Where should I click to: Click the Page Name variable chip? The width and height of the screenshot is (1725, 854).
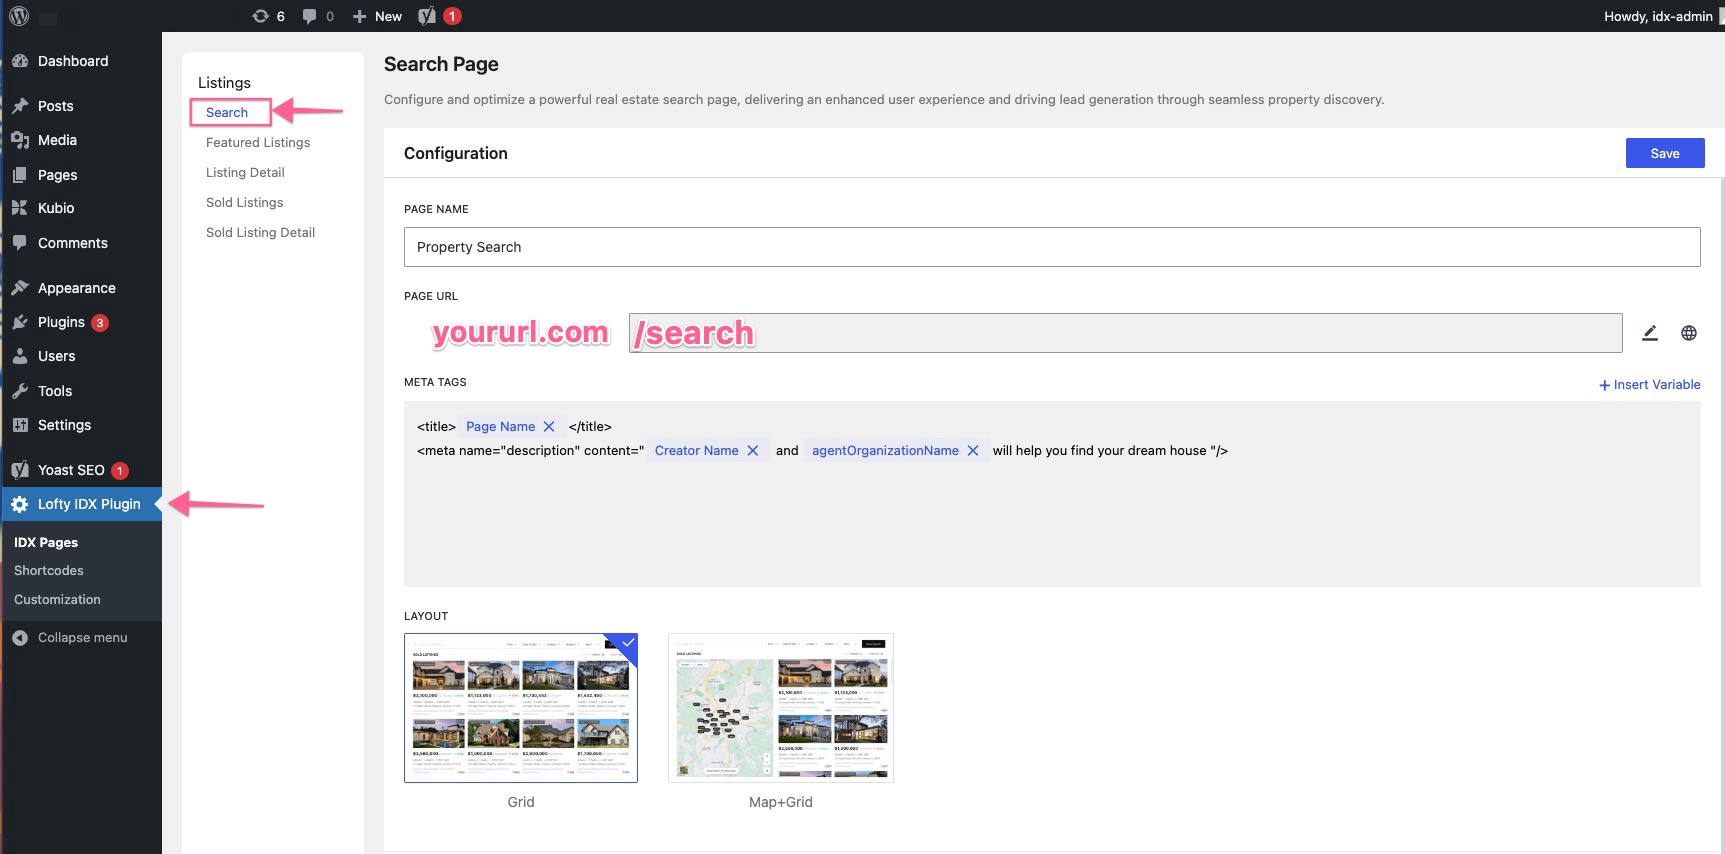[x=512, y=426]
